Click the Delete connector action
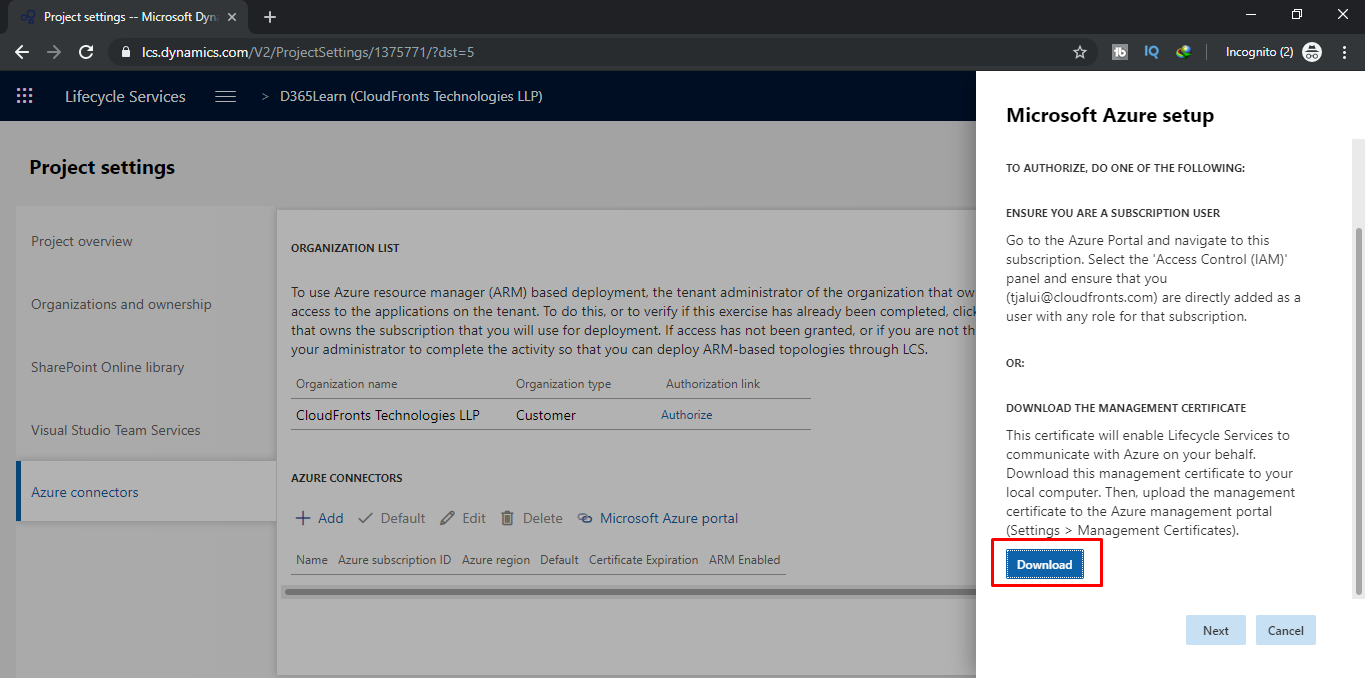The image size is (1365, 678). (x=532, y=518)
